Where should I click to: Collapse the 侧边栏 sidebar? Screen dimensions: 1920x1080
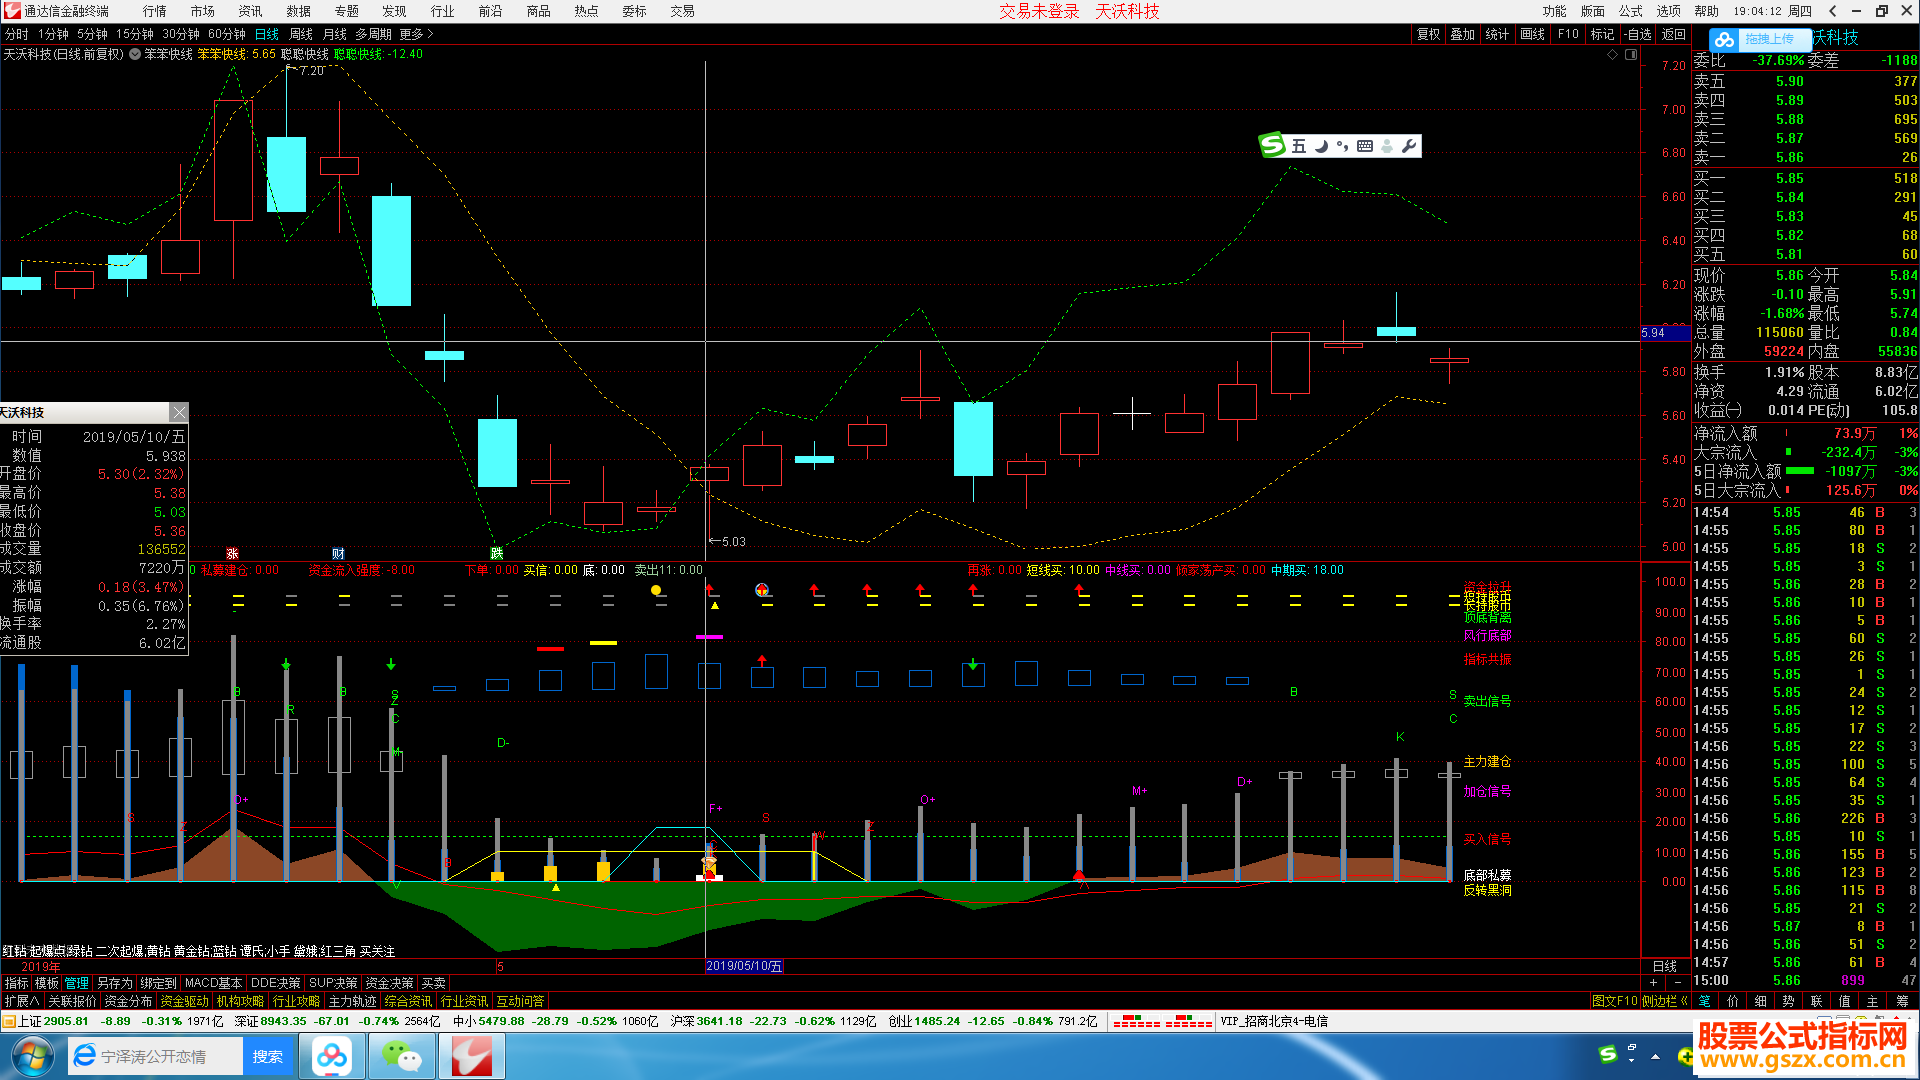[1664, 1001]
